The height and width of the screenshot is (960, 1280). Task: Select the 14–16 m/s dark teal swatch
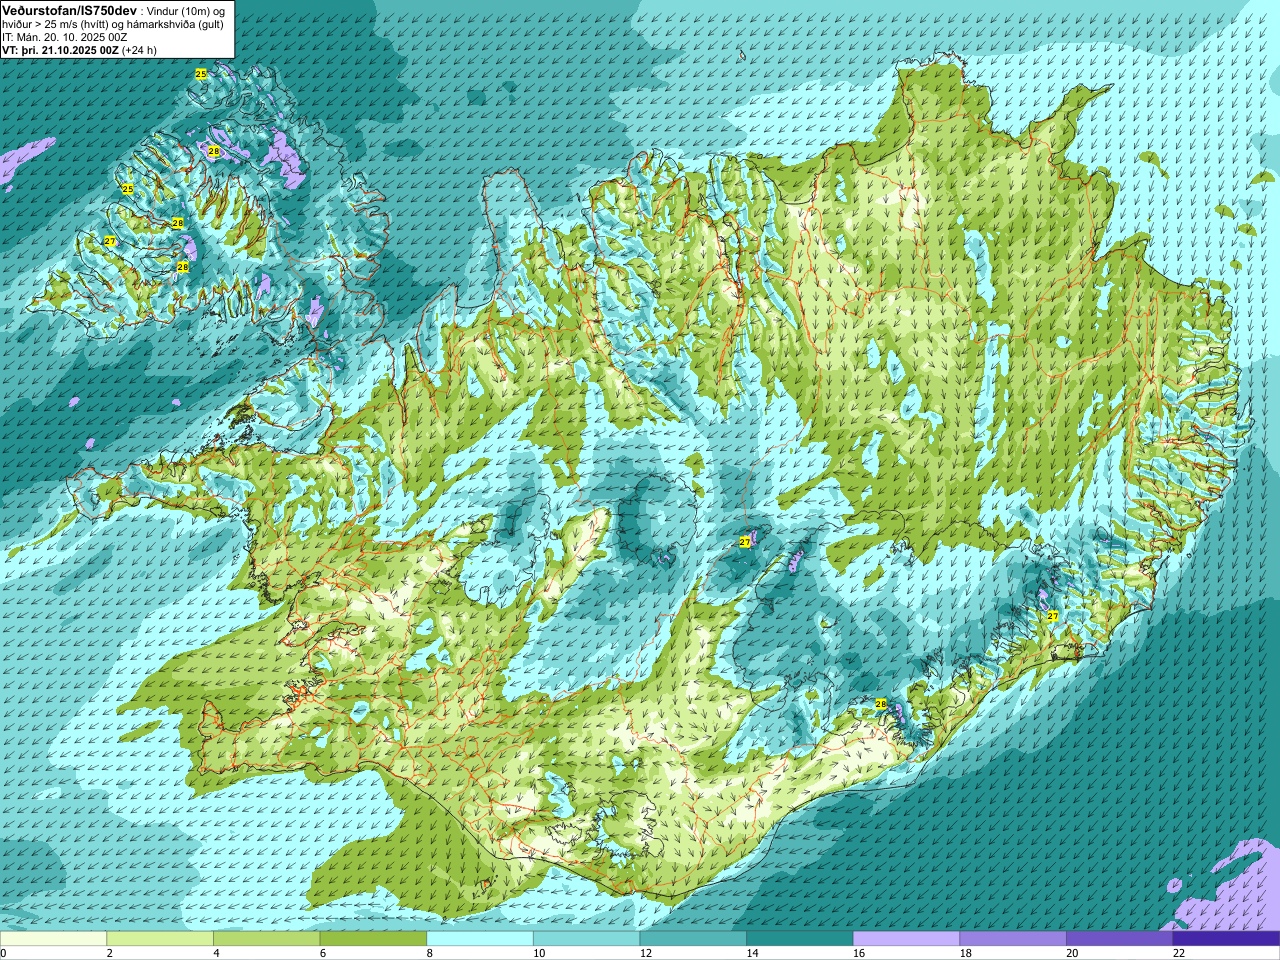(x=800, y=938)
